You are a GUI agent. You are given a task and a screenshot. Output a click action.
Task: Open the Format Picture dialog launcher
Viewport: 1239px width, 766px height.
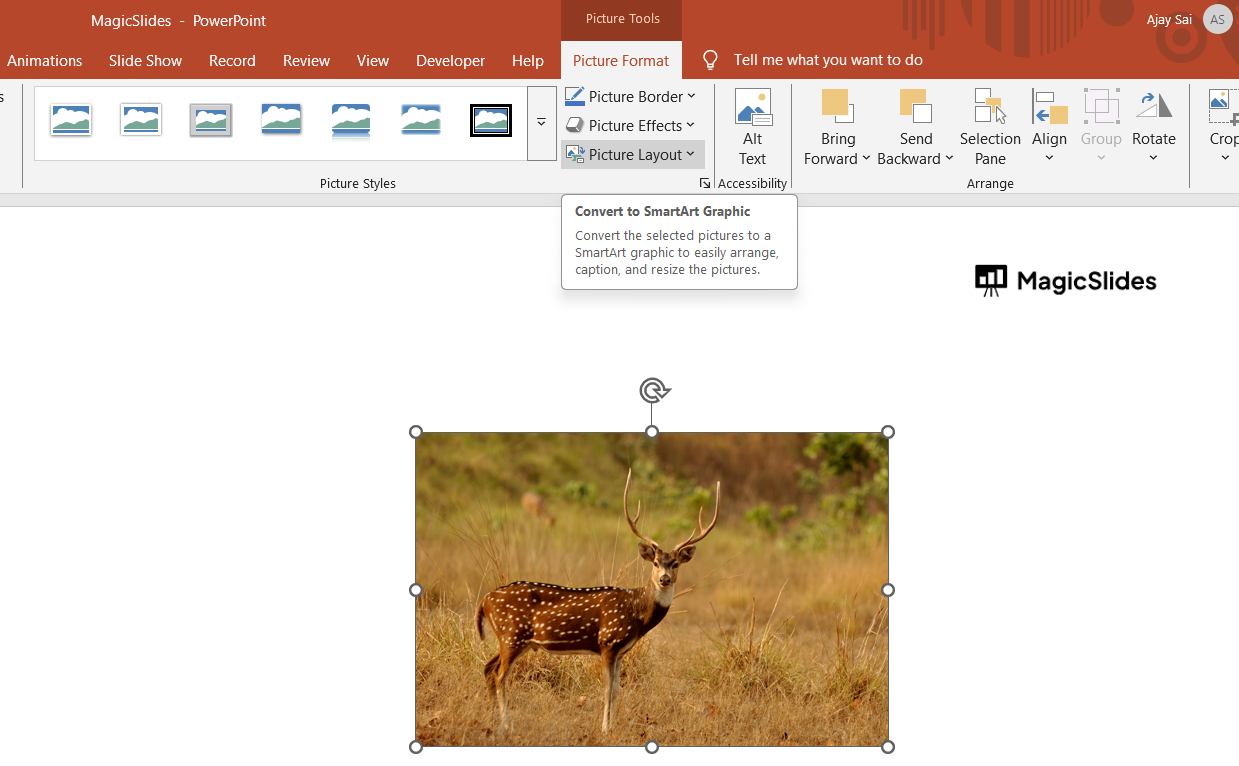coord(704,183)
